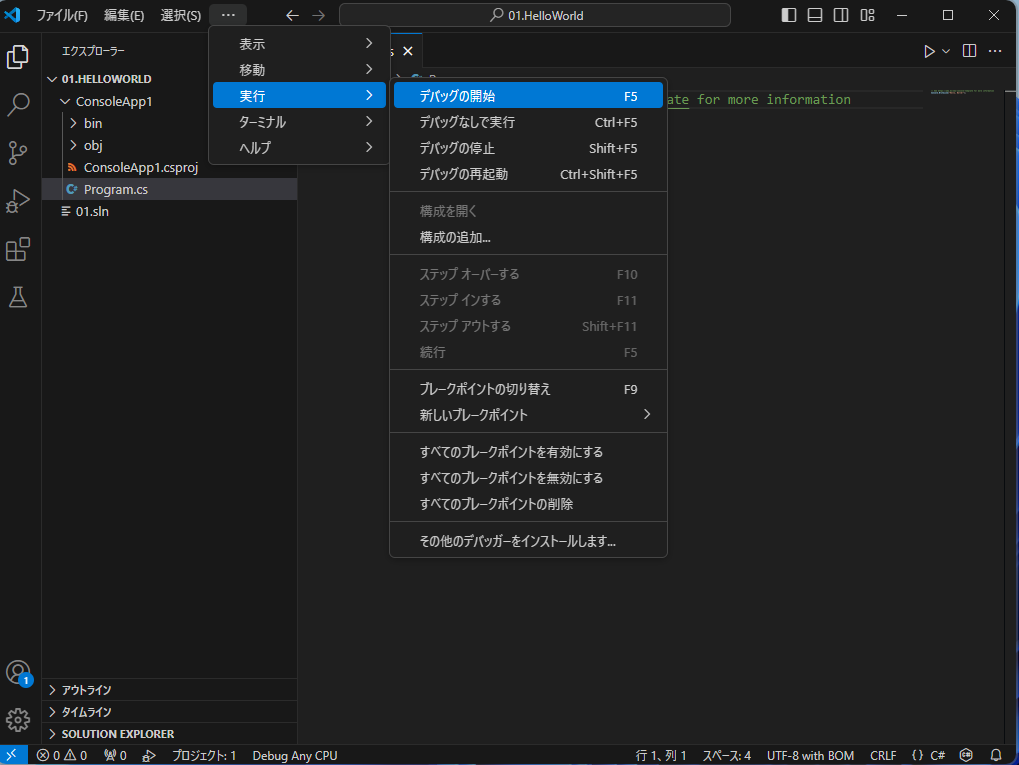This screenshot has width=1019, height=765.
Task: Open the Accounts menu icon
Action: [18, 672]
